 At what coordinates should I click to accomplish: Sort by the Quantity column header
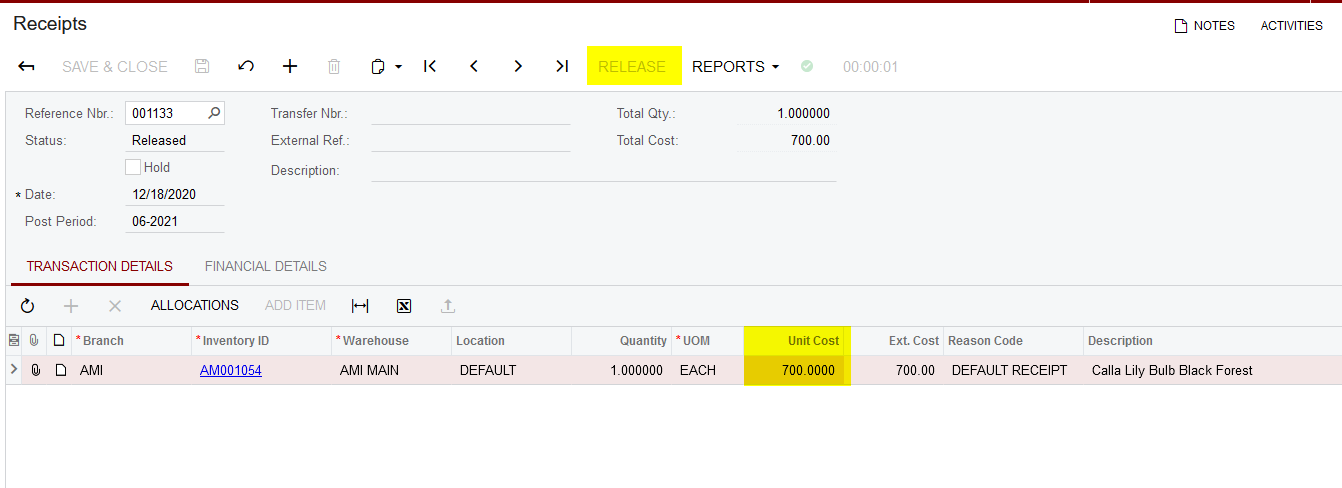tap(621, 341)
